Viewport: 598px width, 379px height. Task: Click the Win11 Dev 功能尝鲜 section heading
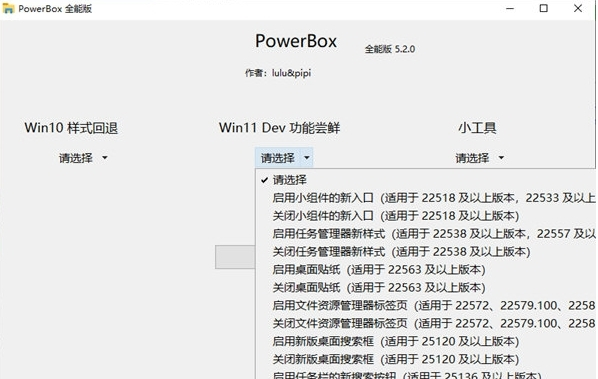[x=279, y=128]
